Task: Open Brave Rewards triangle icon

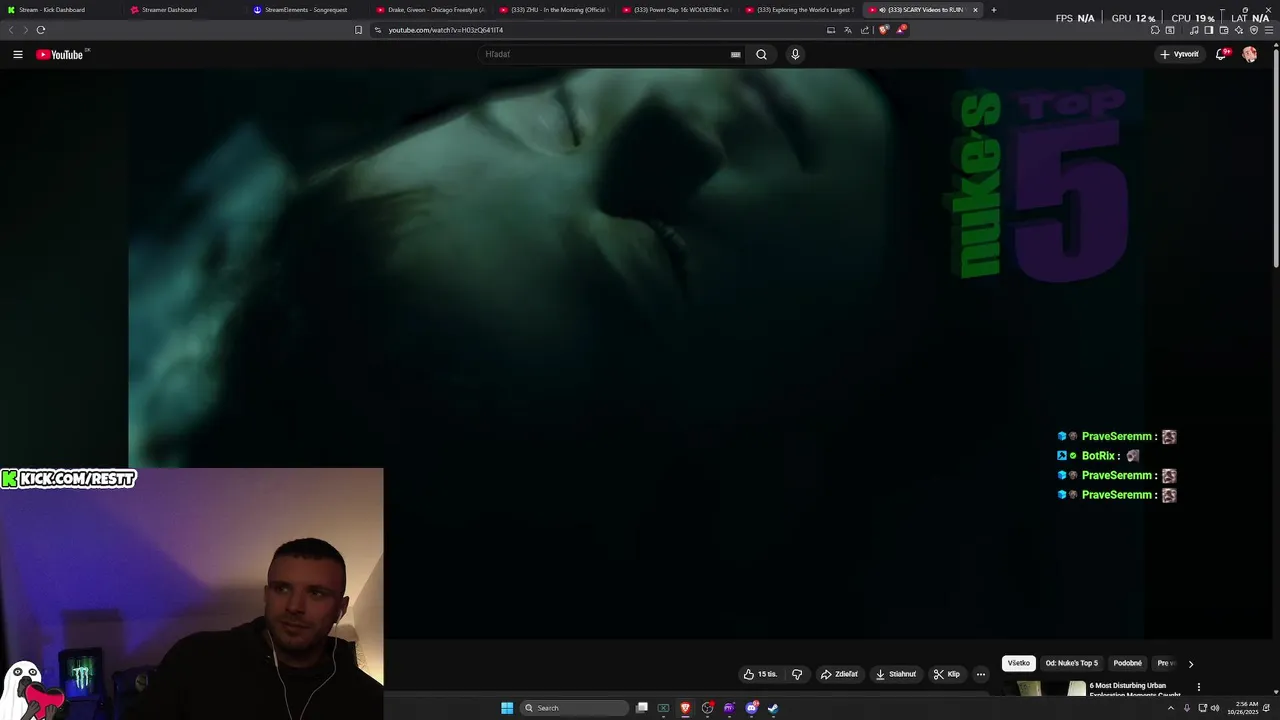Action: [x=900, y=30]
